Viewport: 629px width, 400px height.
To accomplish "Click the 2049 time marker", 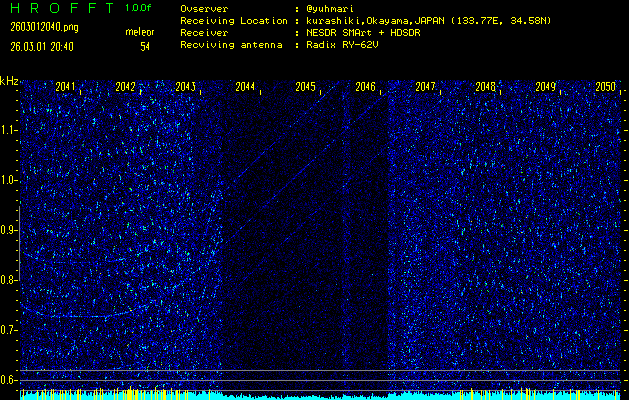I will click(546, 87).
